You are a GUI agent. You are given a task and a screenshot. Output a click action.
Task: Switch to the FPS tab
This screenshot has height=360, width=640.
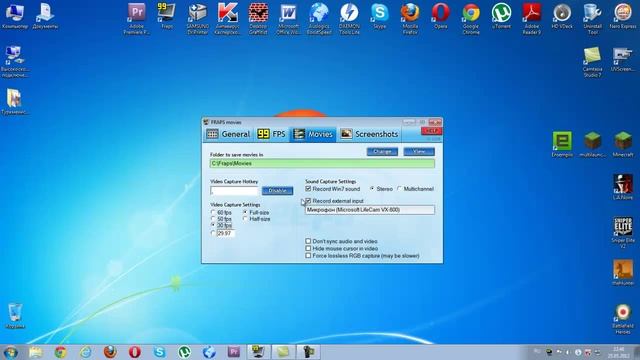271,134
